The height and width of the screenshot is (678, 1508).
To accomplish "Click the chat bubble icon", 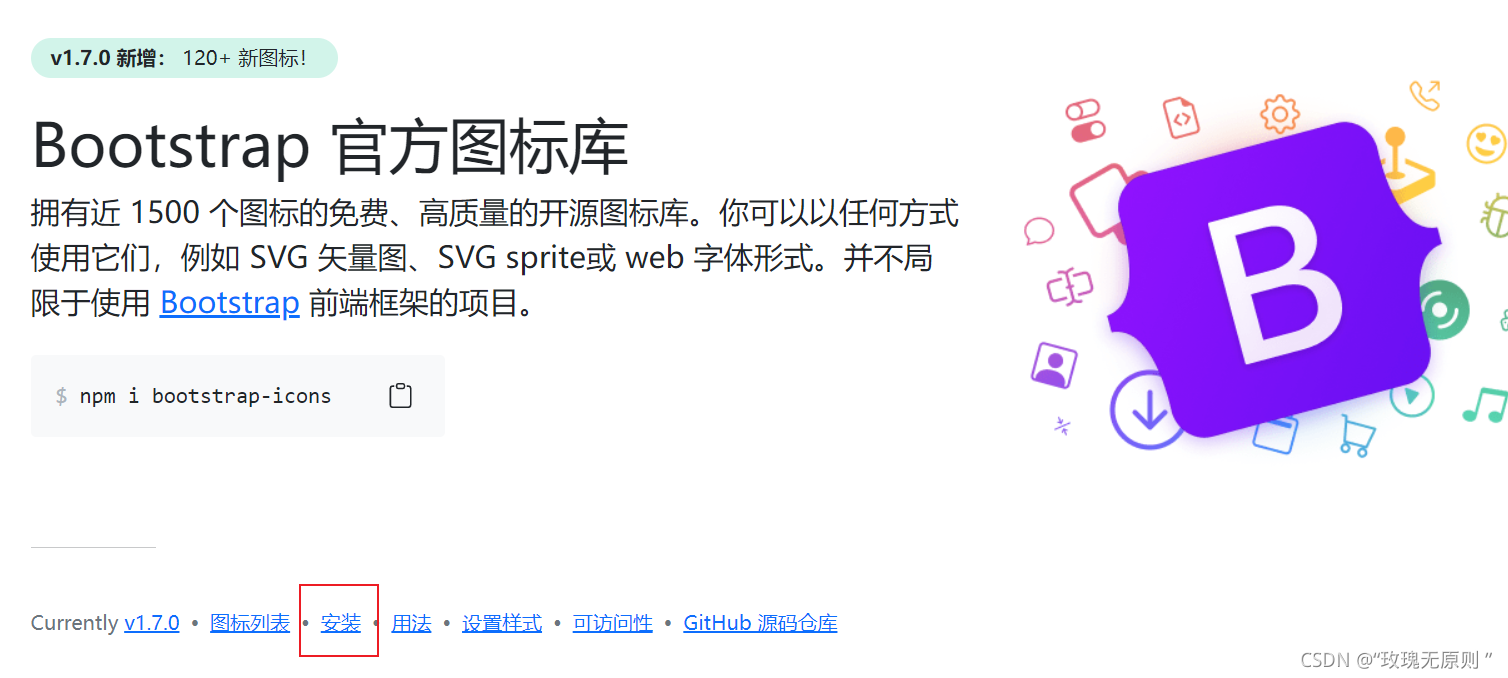I will pos(1040,231).
